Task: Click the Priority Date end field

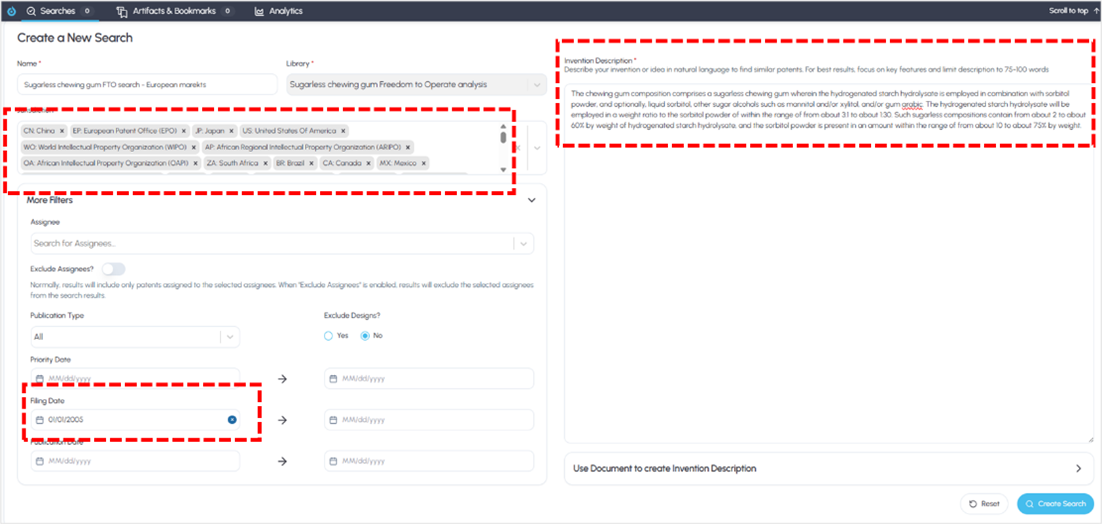Action: pyautogui.click(x=429, y=379)
